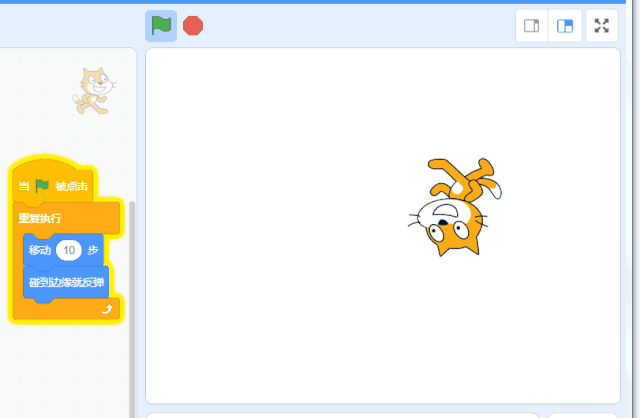640x418 pixels.
Task: Click the 10 steps input field
Action: click(69, 249)
